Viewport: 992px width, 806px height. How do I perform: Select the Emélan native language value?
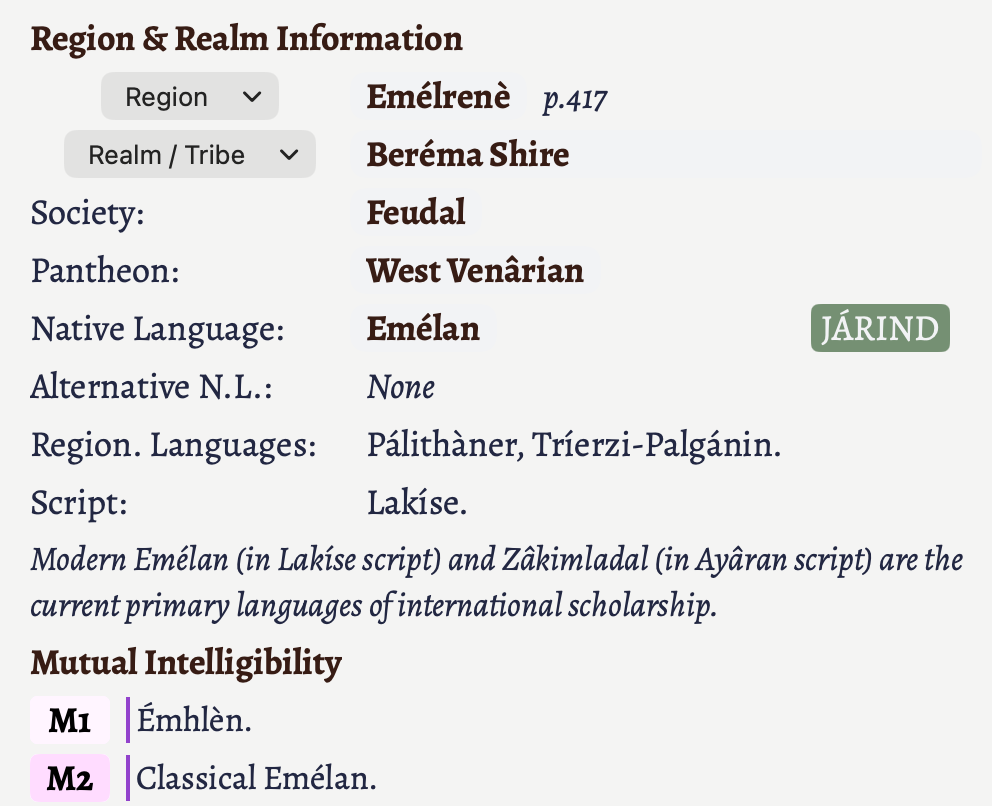click(x=423, y=329)
